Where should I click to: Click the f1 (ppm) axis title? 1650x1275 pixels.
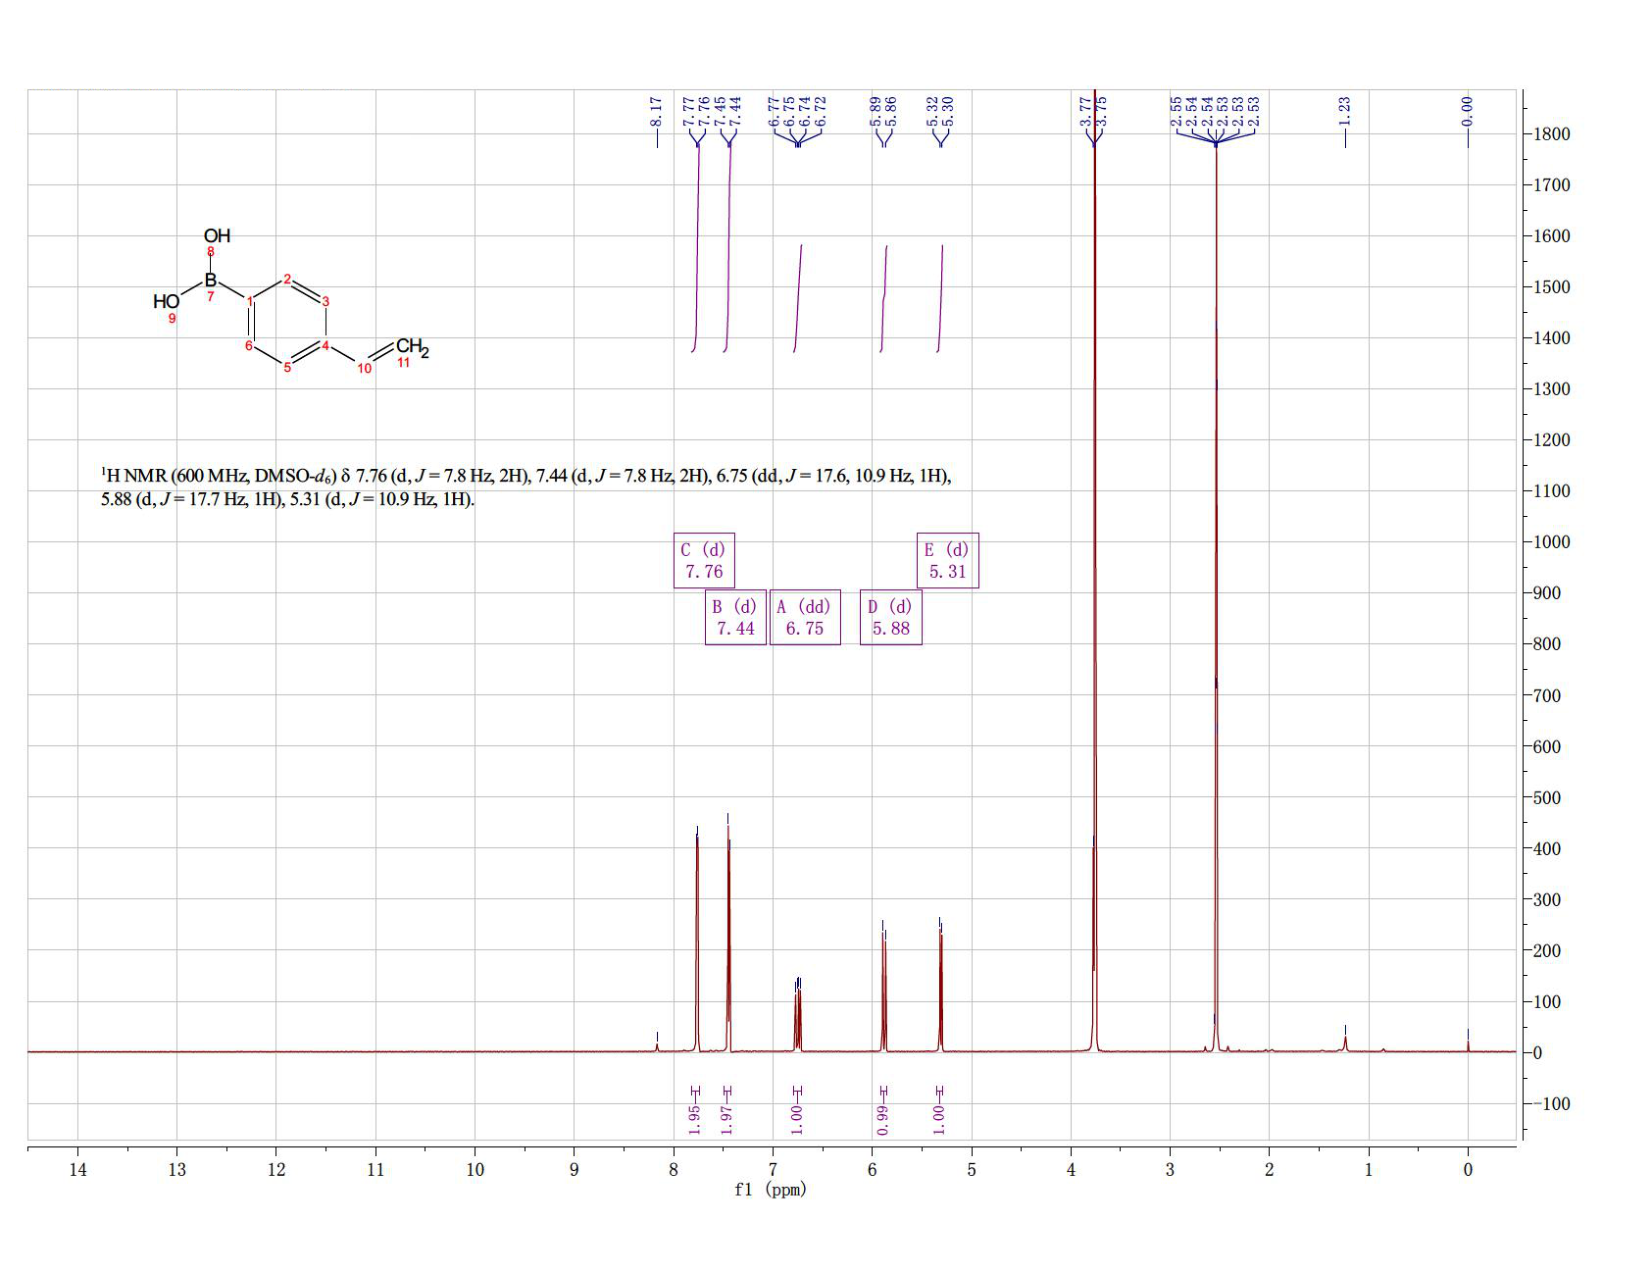(770, 1190)
